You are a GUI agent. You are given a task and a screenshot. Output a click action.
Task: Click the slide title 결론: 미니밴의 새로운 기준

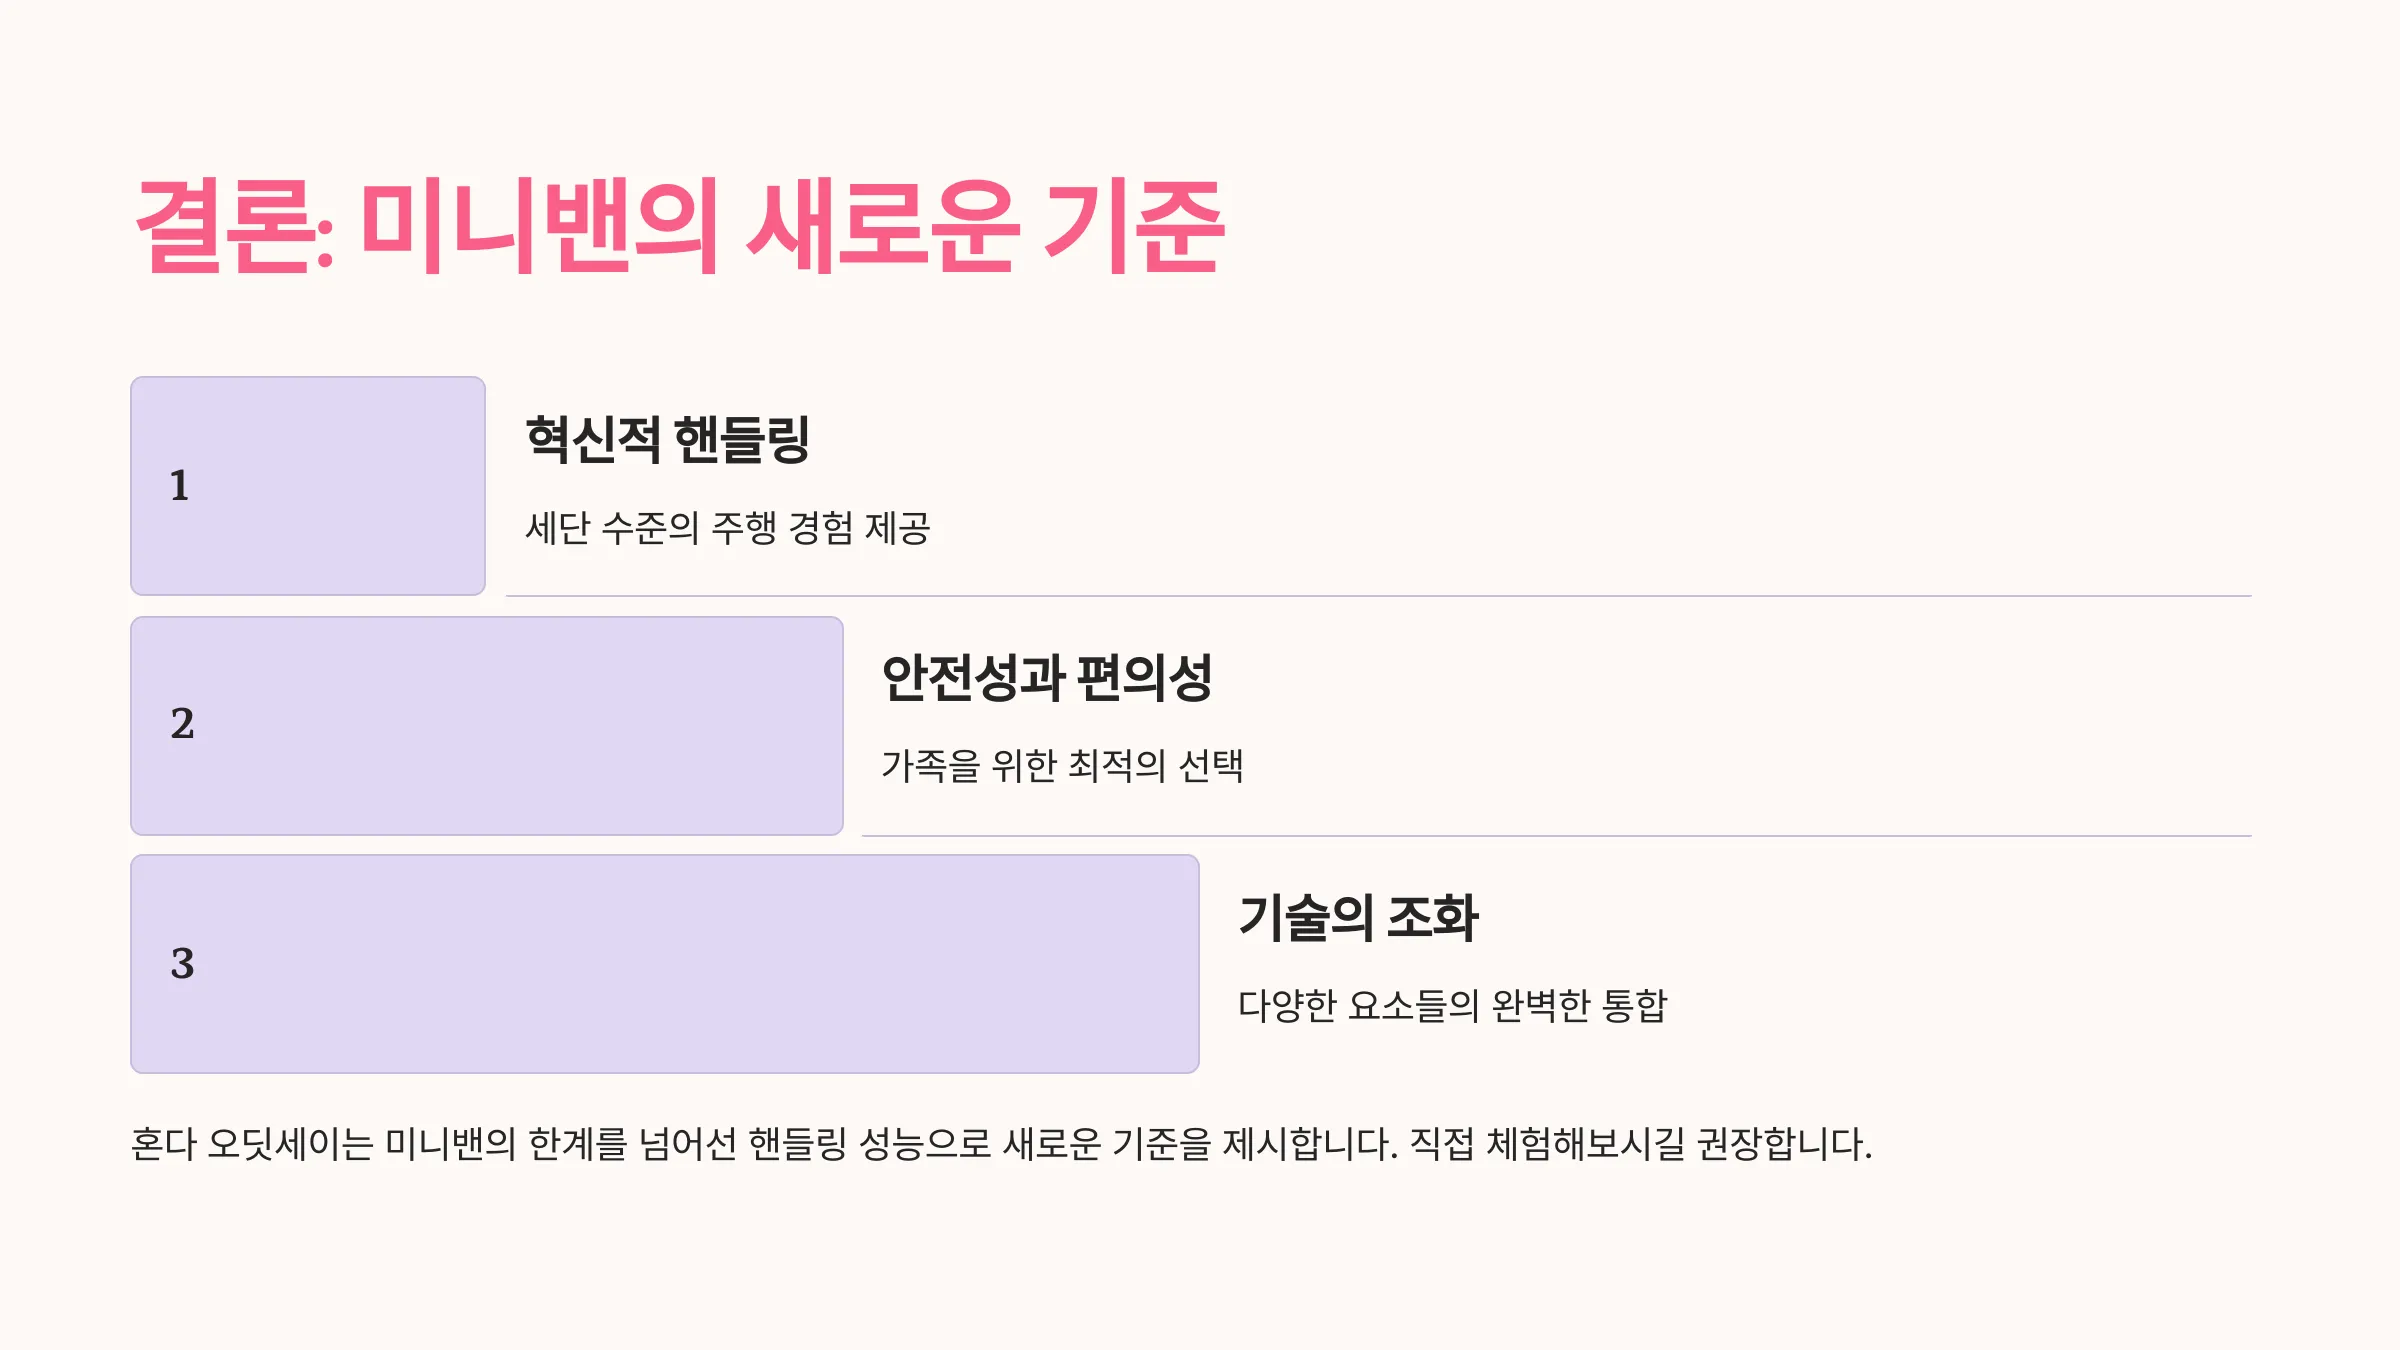[680, 226]
